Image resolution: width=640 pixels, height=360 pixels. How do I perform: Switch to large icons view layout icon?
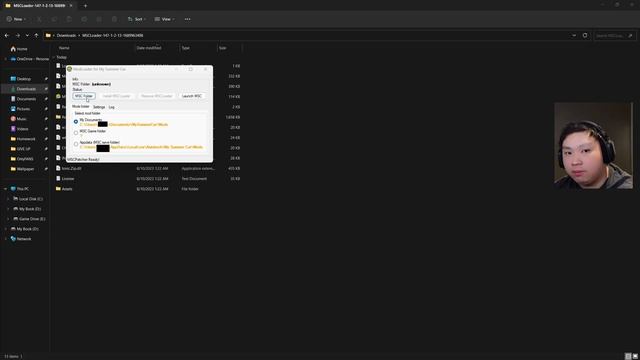pos(635,356)
